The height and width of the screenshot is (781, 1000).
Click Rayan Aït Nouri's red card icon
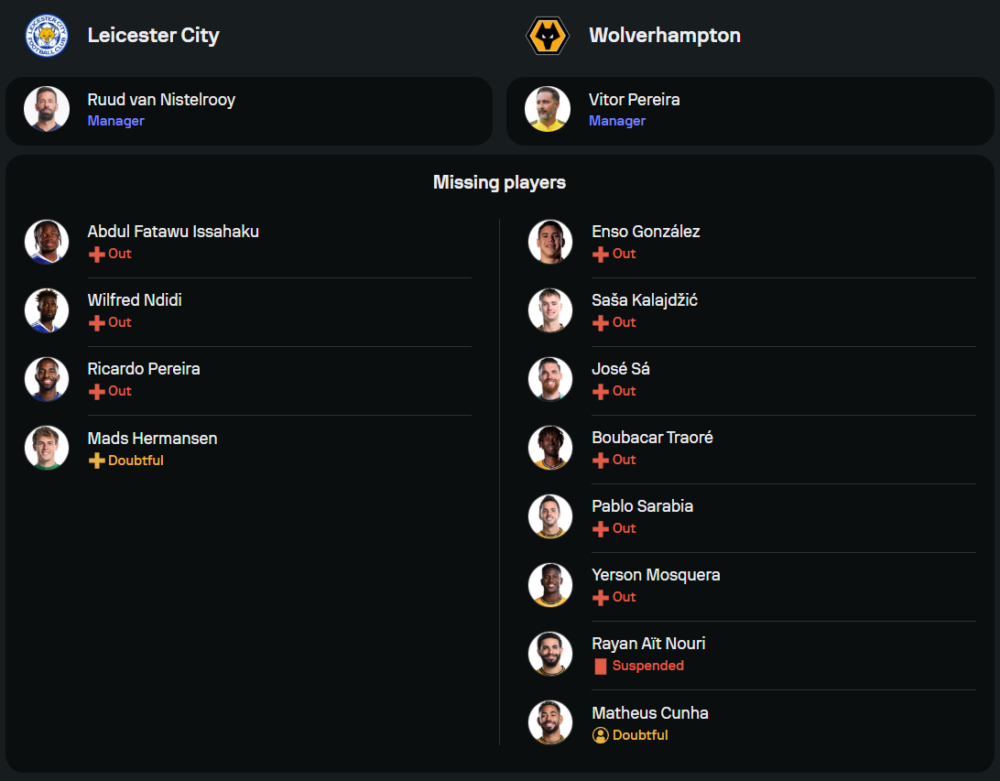pyautogui.click(x=600, y=666)
